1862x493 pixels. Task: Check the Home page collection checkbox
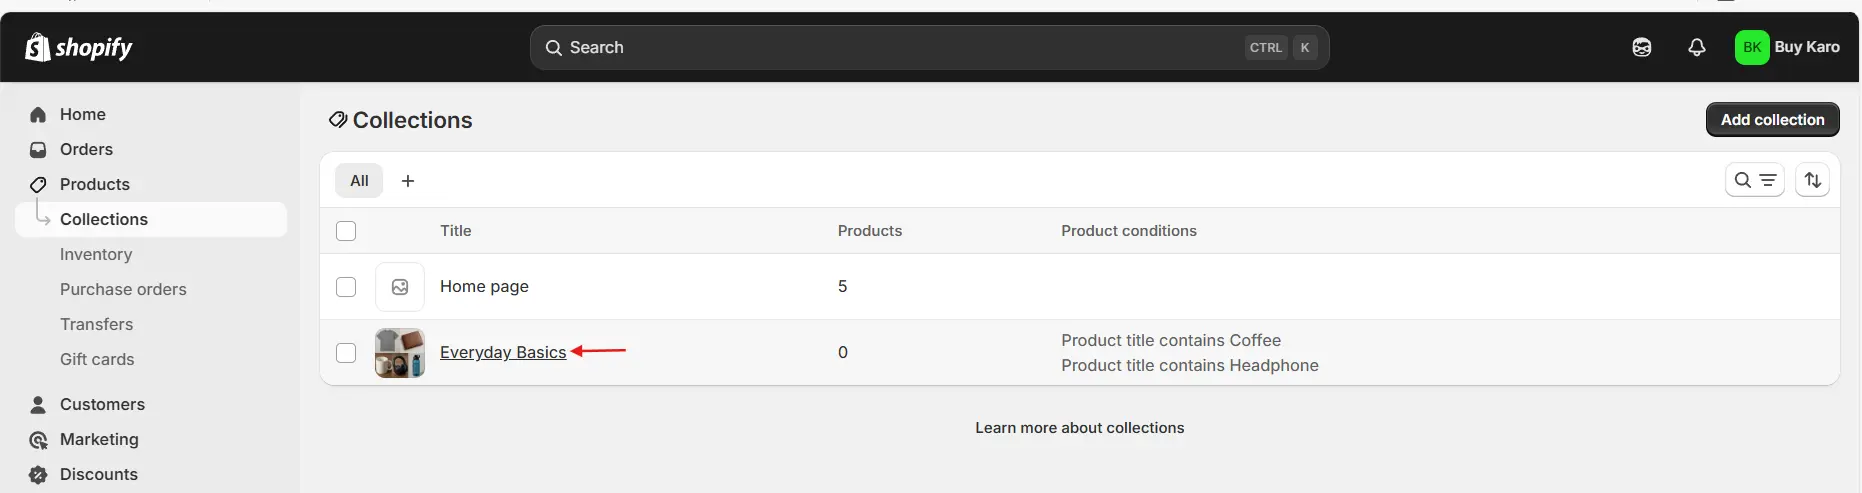346,287
